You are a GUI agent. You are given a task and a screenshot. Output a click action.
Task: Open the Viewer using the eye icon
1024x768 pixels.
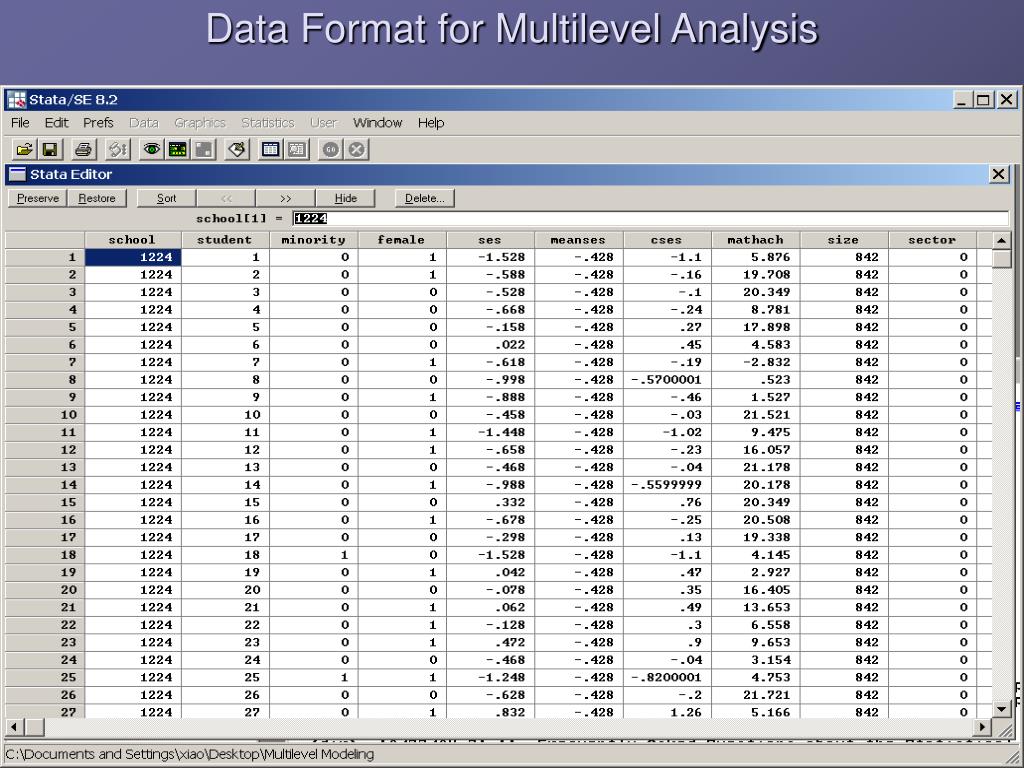(x=151, y=149)
